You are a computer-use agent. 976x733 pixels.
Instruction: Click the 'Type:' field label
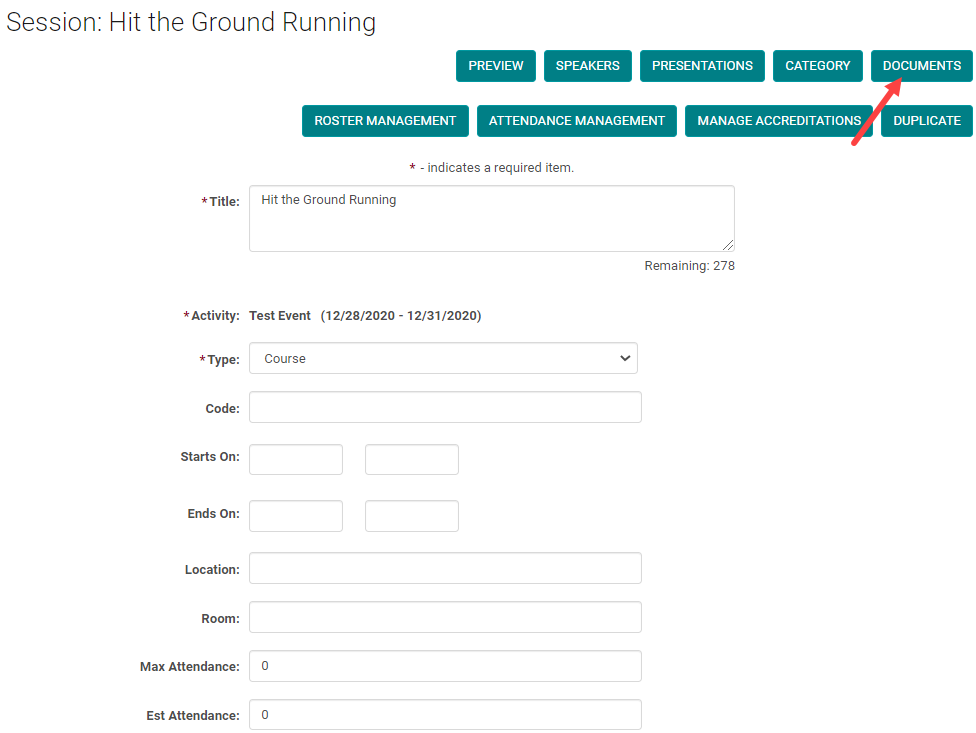coord(223,360)
